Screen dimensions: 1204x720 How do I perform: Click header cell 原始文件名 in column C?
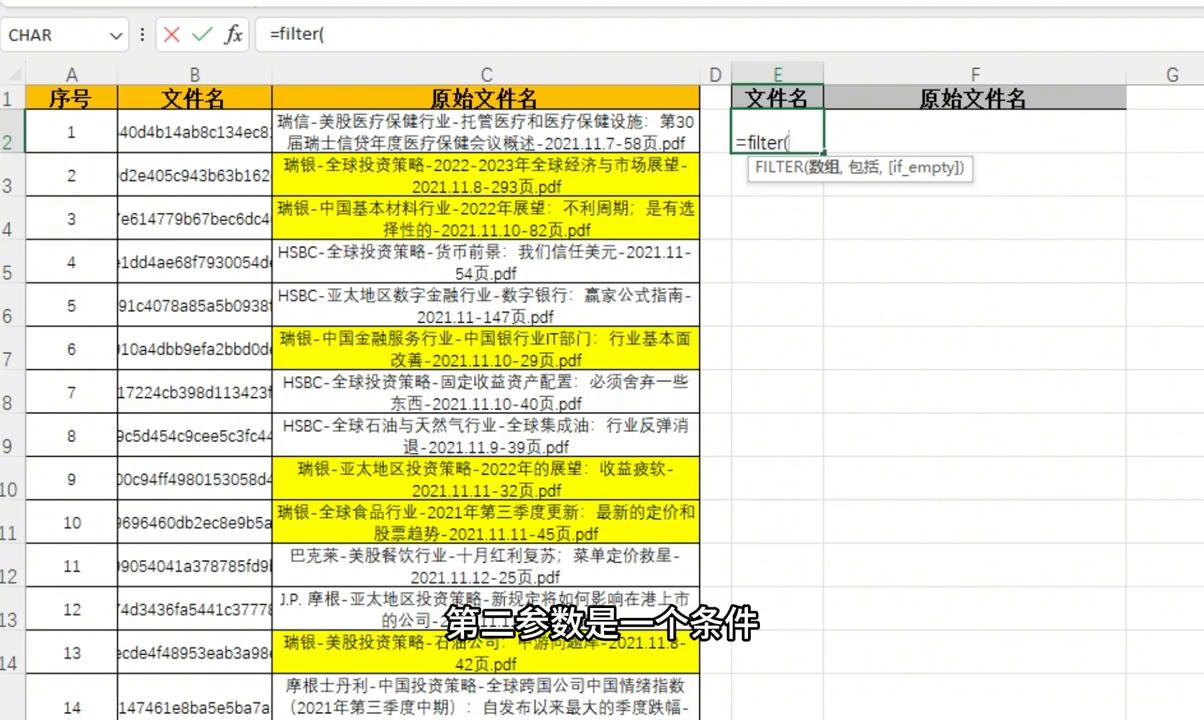click(485, 98)
